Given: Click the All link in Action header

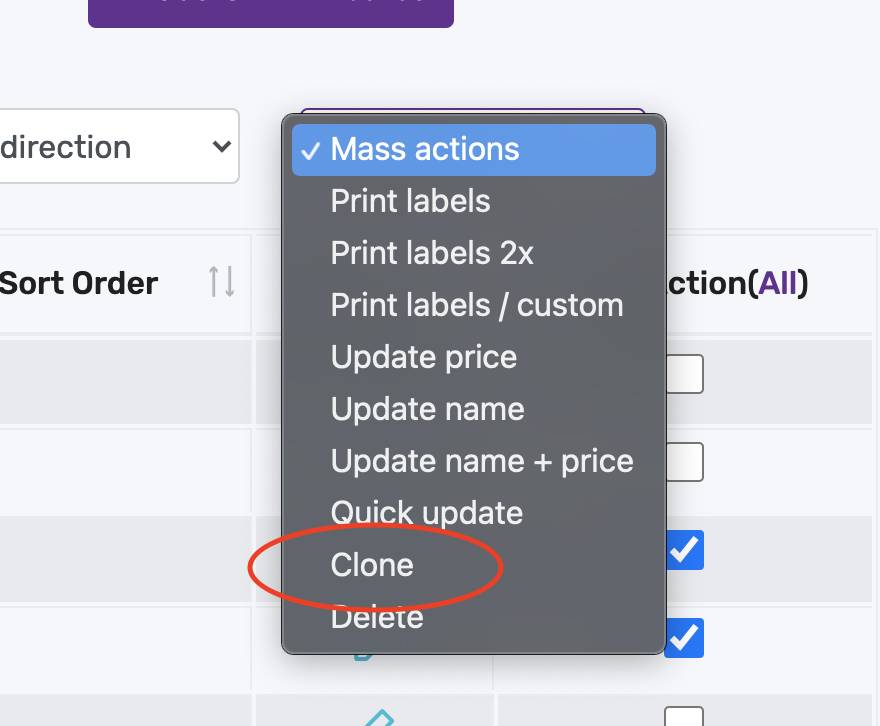Looking at the screenshot, I should click(x=777, y=283).
